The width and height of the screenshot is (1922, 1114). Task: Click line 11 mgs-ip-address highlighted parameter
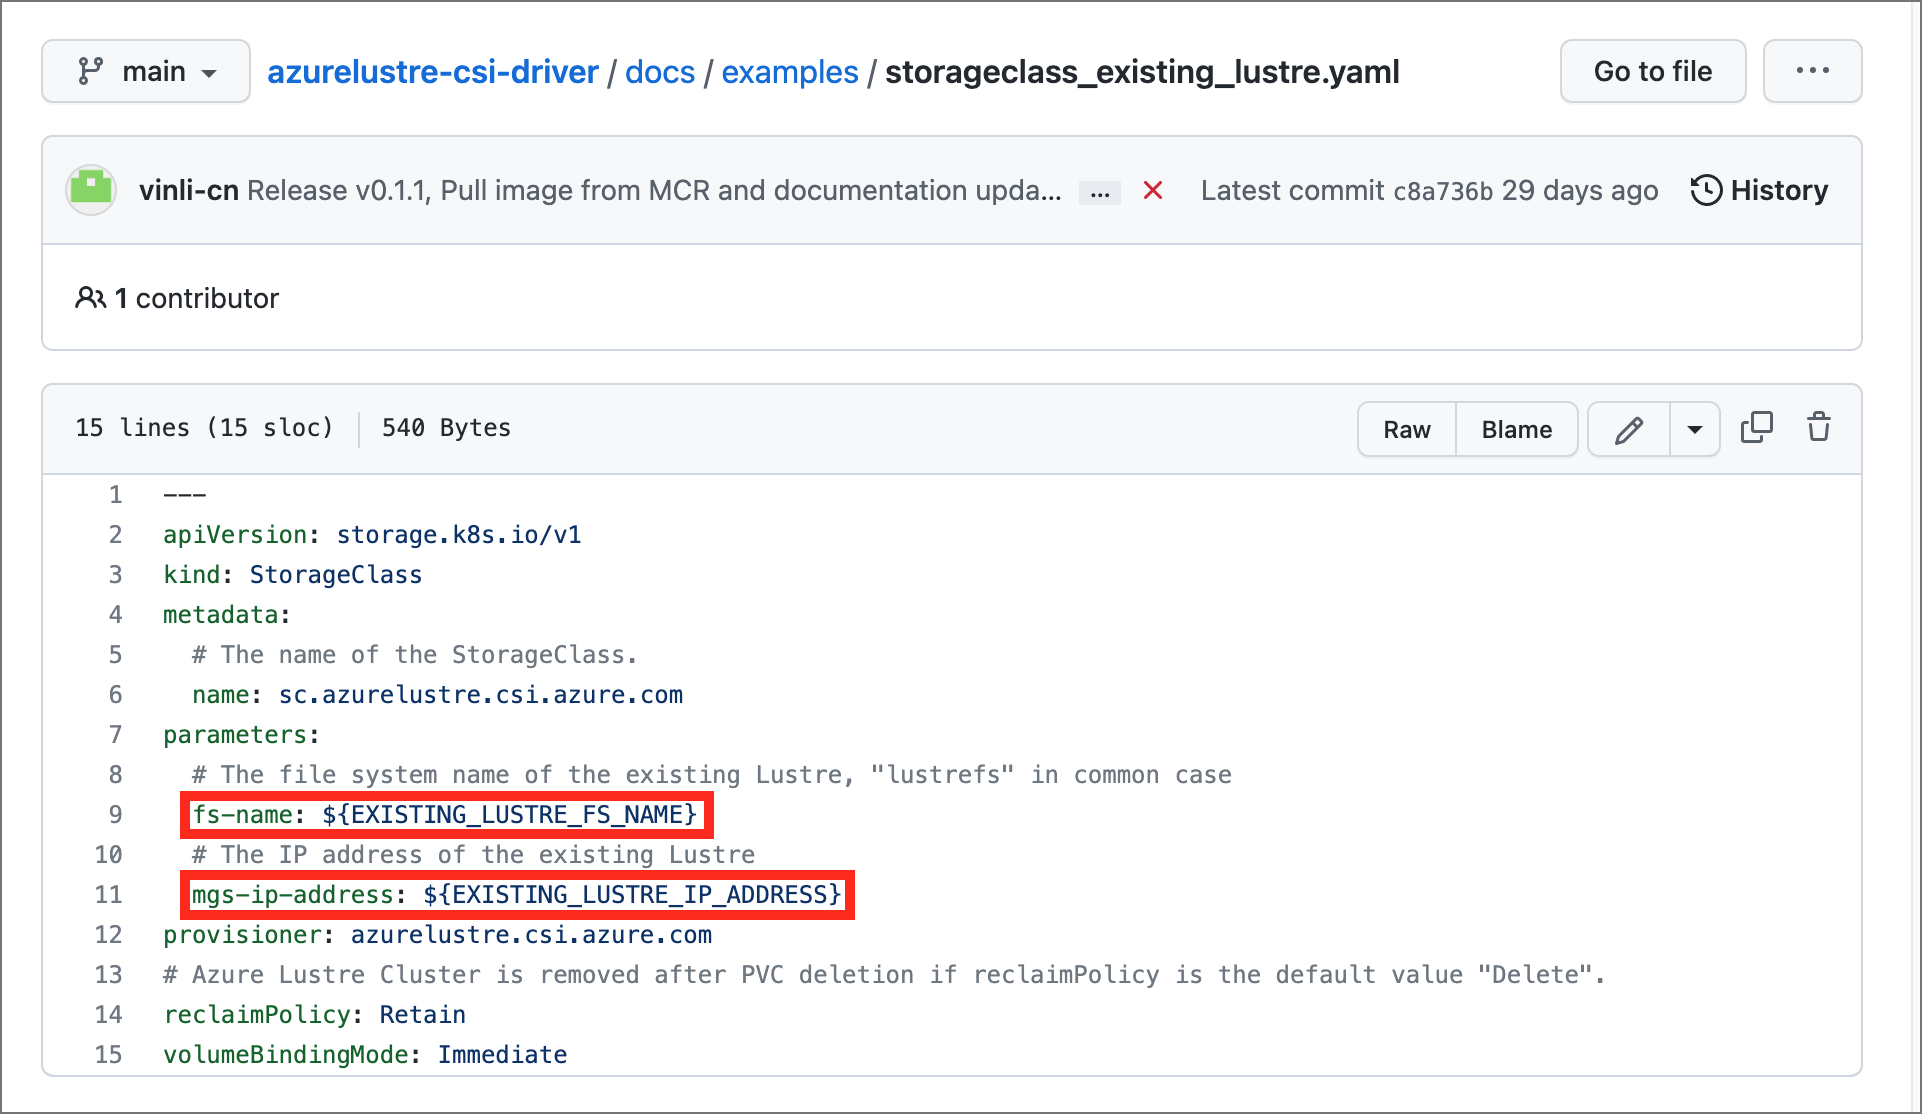[x=510, y=893]
